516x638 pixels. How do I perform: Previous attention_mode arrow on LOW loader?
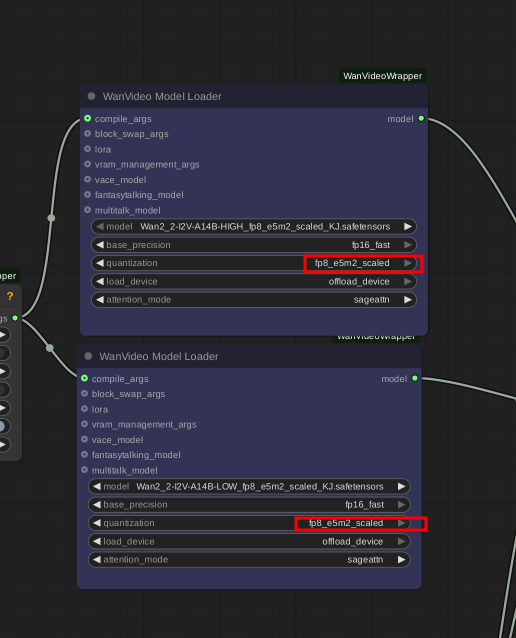pyautogui.click(x=96, y=560)
